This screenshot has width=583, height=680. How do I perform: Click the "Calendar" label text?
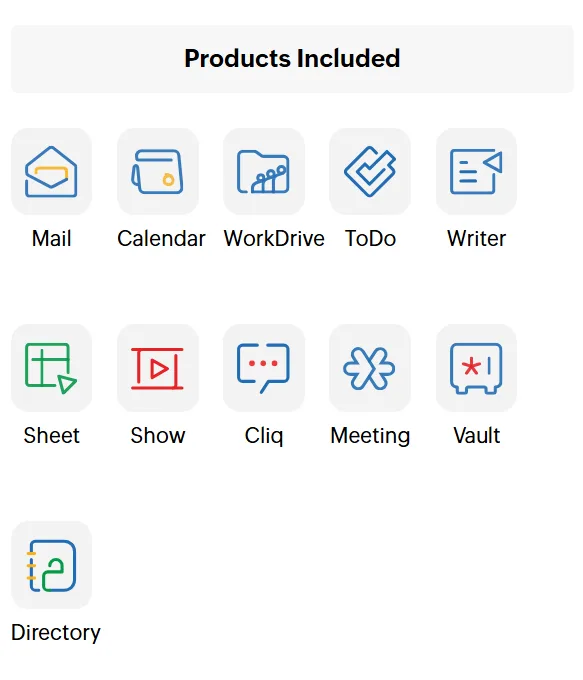(x=161, y=239)
